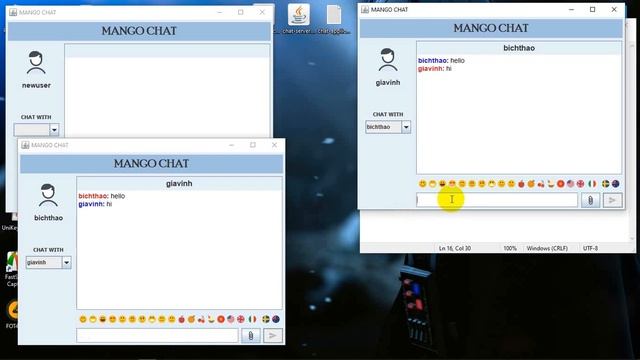Click the newuser name label
Screen dimensions: 640x360
(36, 85)
